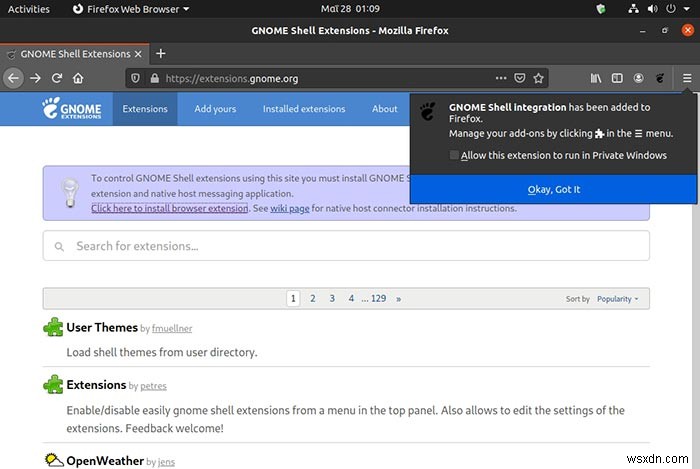This screenshot has height=469, width=700.
Task: Click here to install browser extension link
Action: tap(170, 208)
